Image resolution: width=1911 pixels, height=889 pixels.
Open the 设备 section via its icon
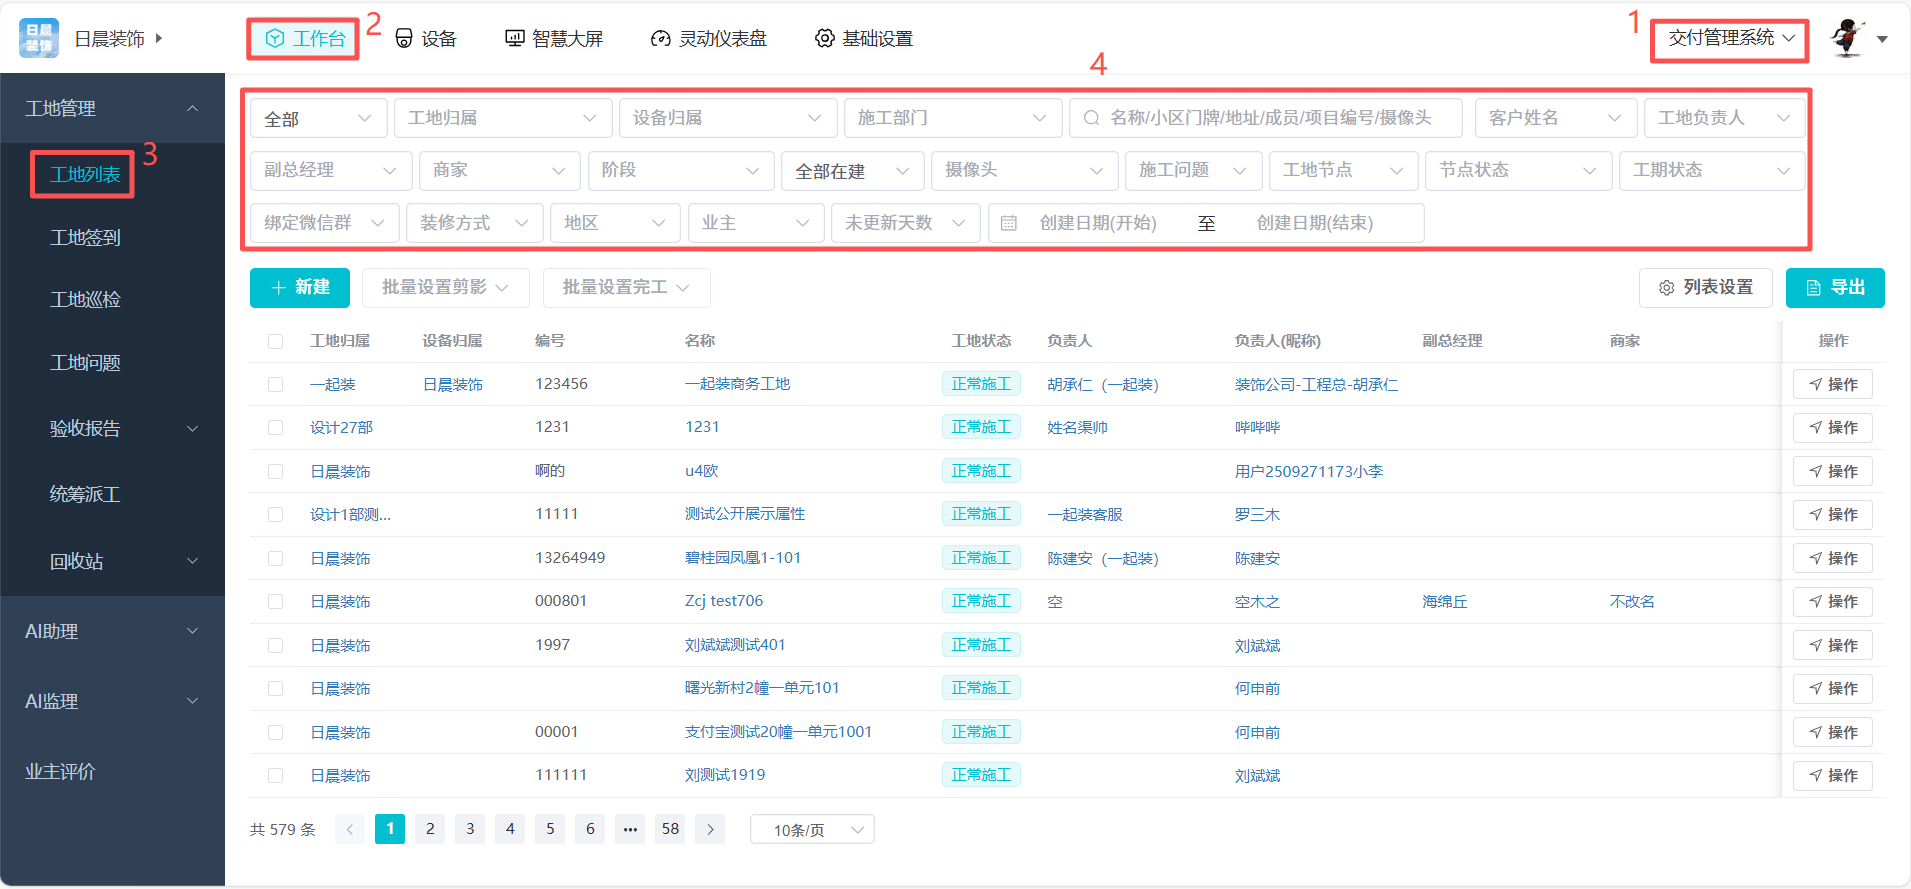pyautogui.click(x=404, y=38)
